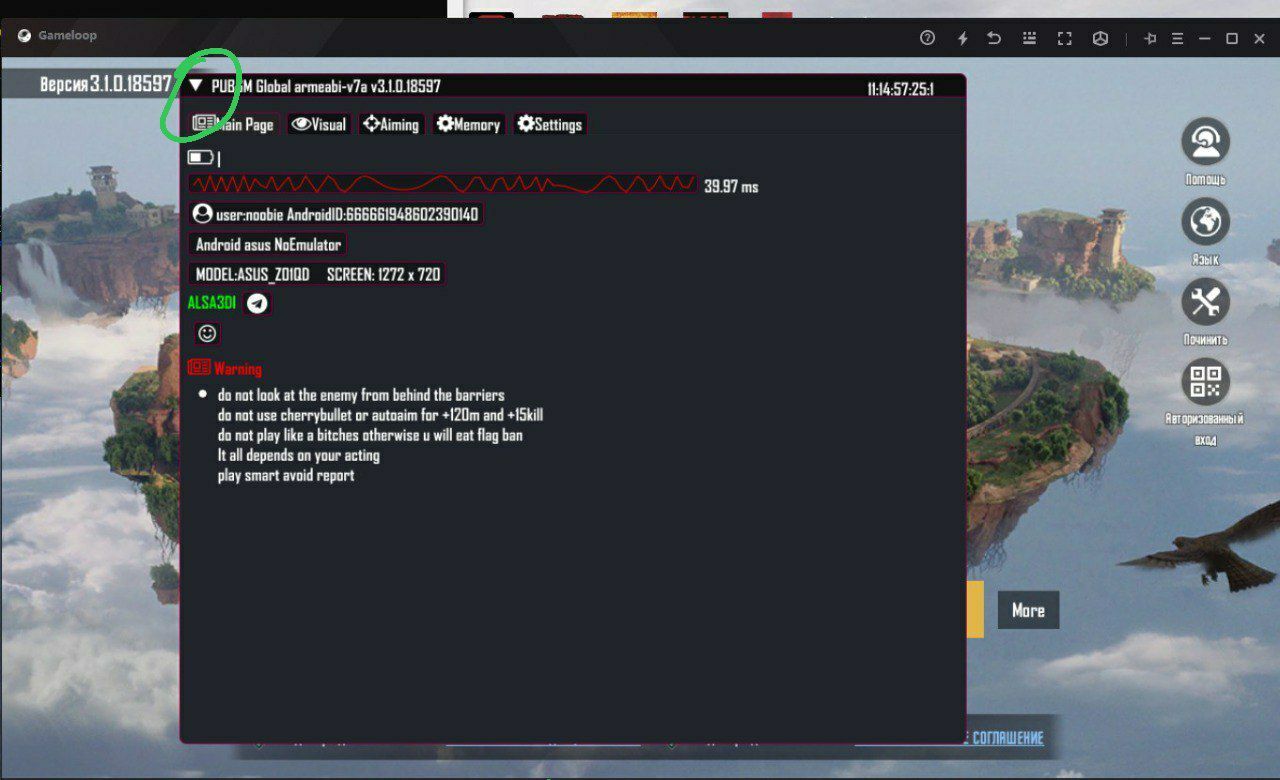The height and width of the screenshot is (780, 1280).
Task: Click the 39.97 ms latency value
Action: click(731, 186)
